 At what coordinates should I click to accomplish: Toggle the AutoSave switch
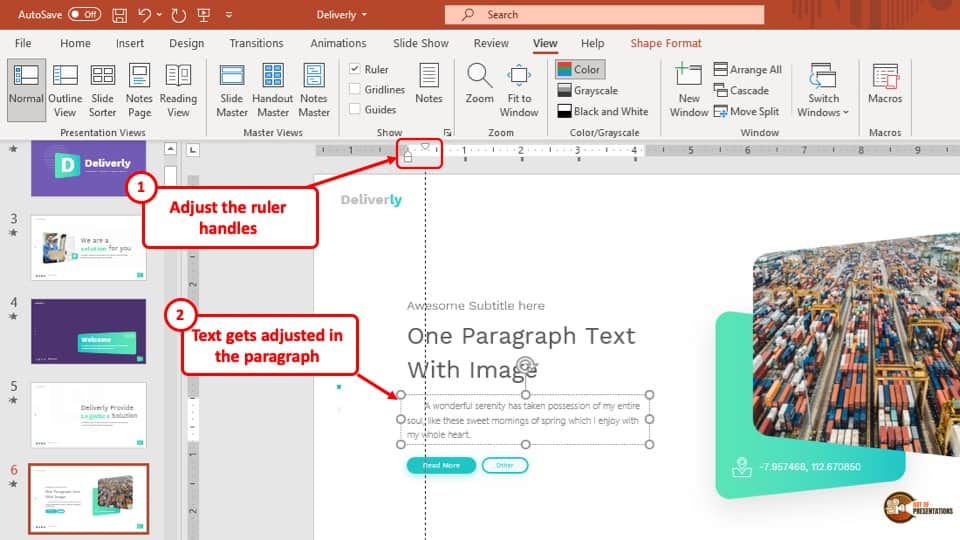(x=84, y=14)
